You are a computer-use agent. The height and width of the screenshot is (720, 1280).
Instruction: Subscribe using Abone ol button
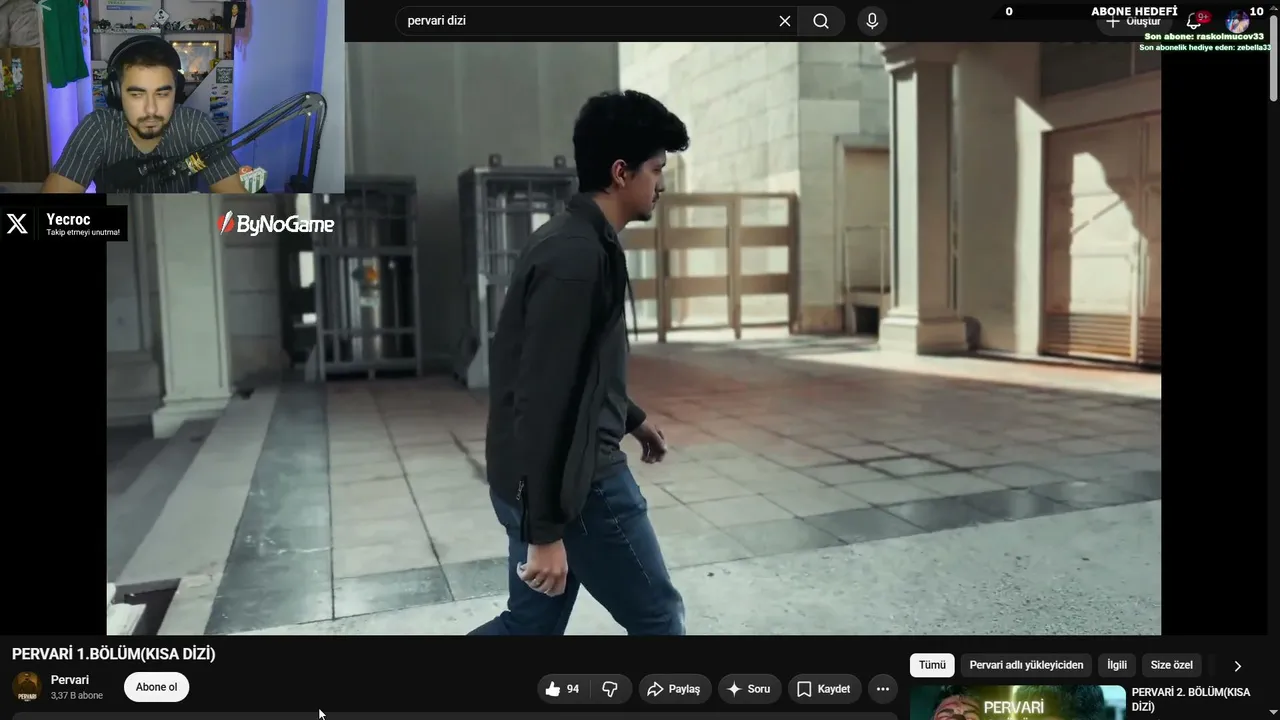[157, 687]
